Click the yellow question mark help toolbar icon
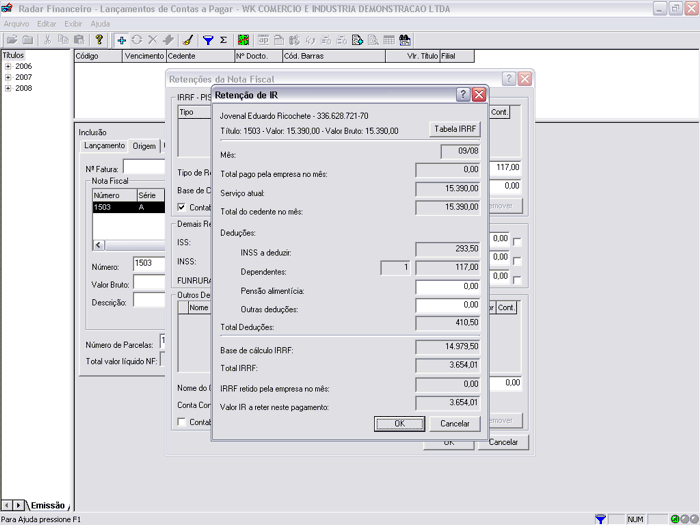The height and width of the screenshot is (525, 700). (99, 40)
